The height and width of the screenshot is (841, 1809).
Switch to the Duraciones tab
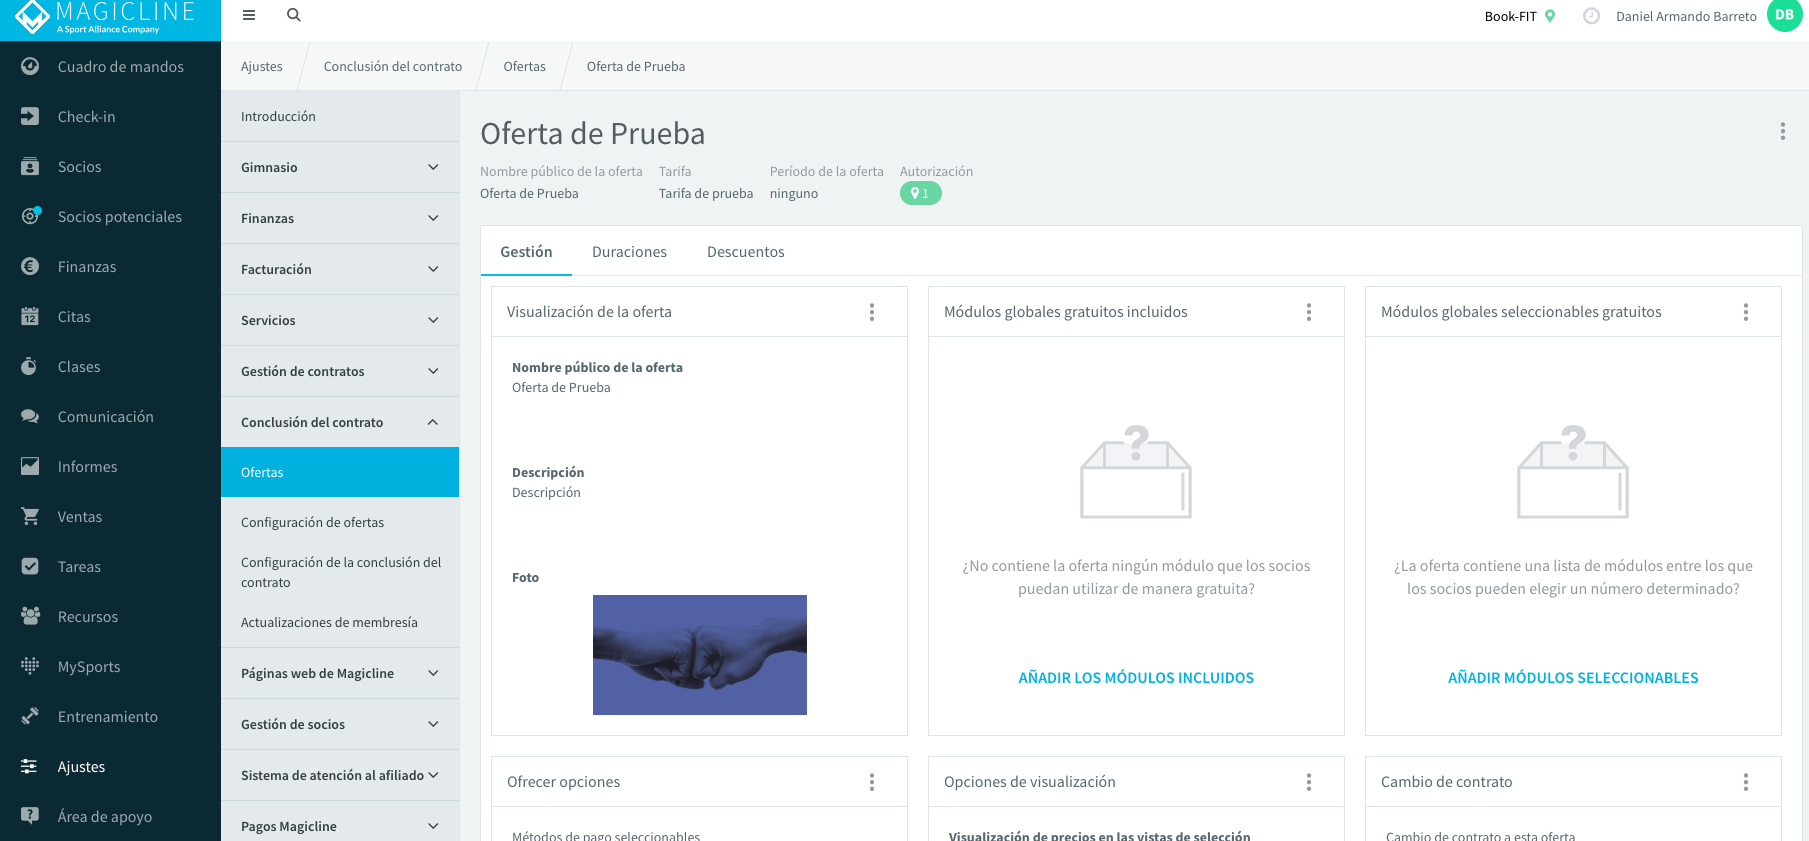coord(629,252)
